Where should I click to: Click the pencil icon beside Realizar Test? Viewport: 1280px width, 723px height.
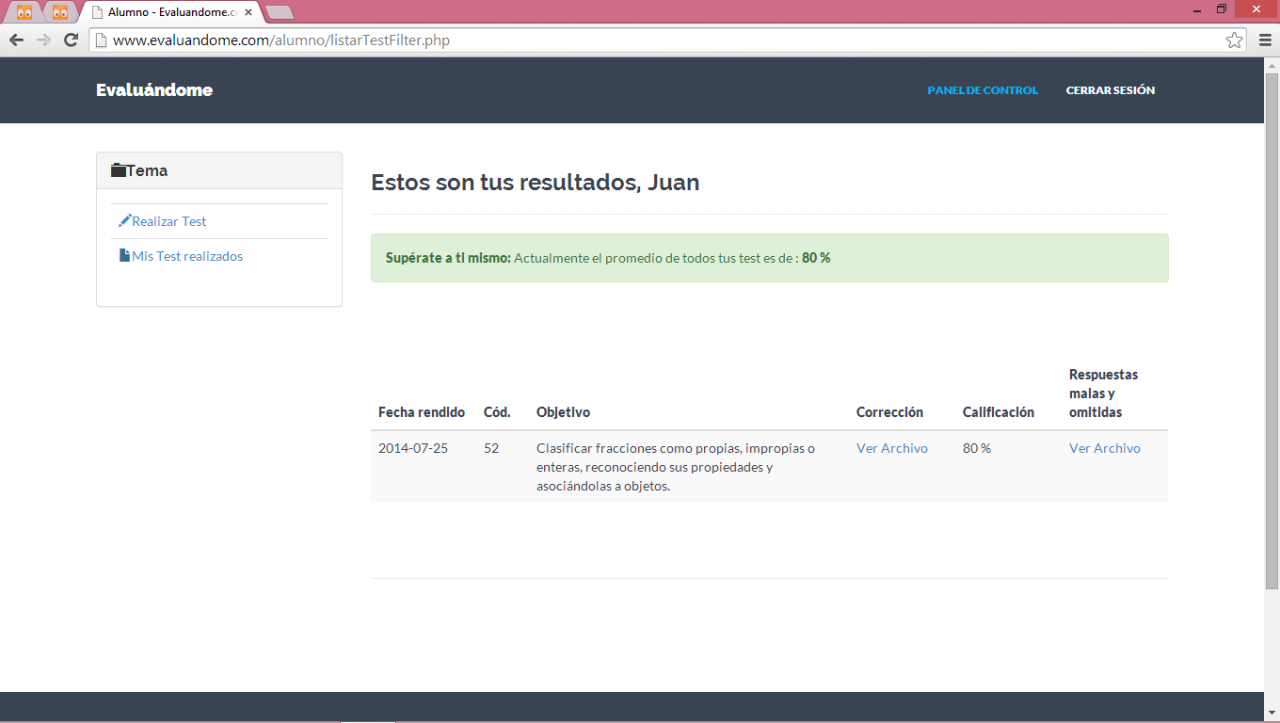[x=125, y=221]
